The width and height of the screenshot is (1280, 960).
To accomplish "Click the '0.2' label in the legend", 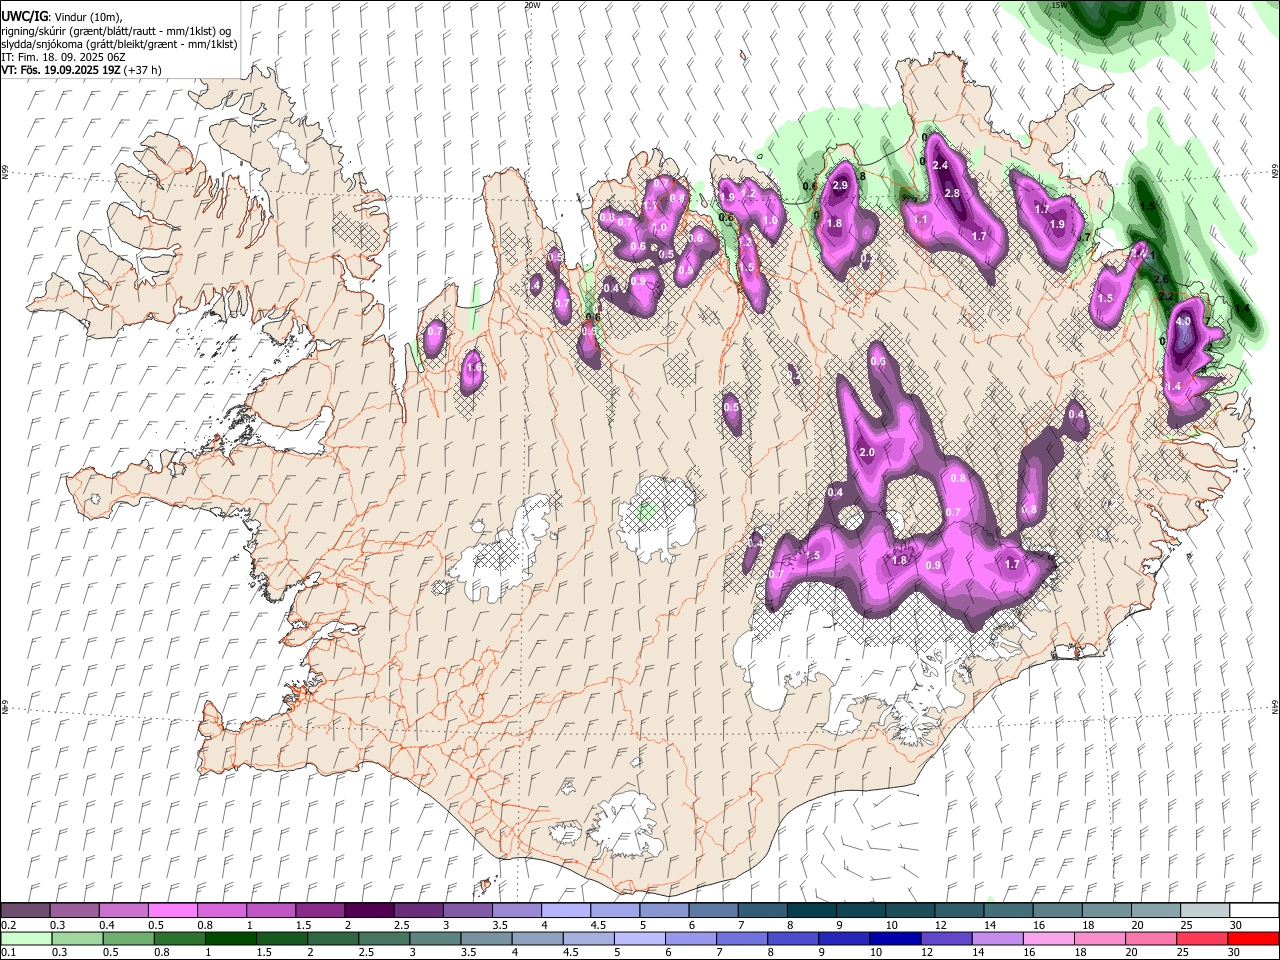I will pyautogui.click(x=8, y=925).
